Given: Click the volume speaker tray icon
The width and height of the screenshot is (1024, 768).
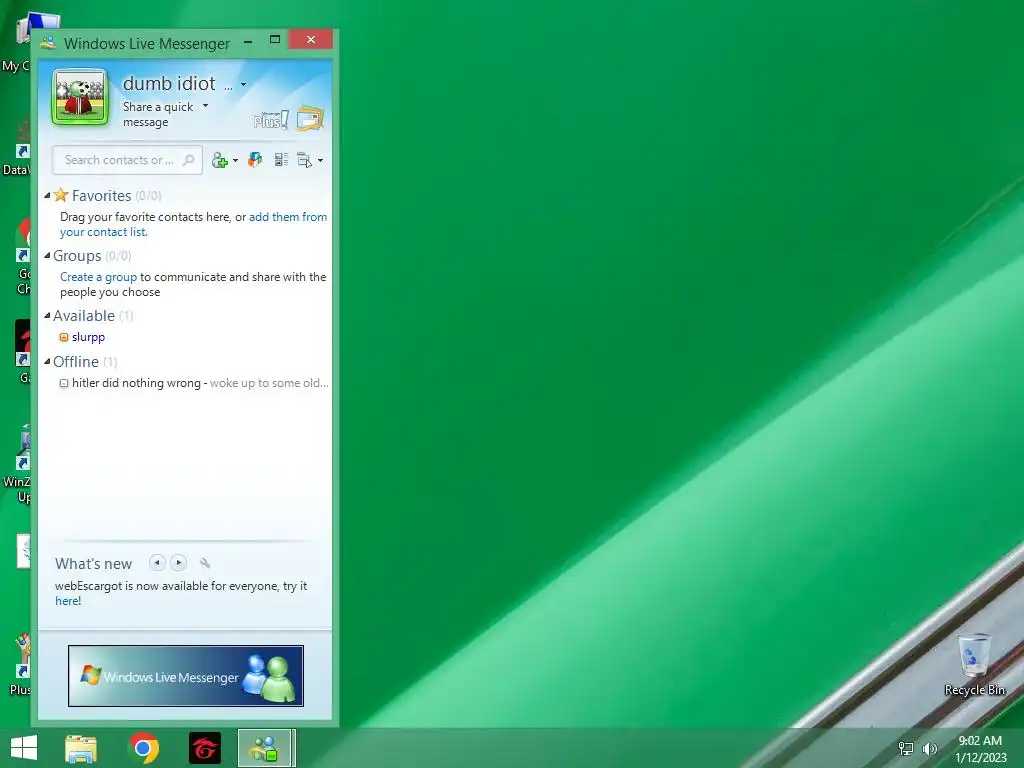Looking at the screenshot, I should (929, 749).
